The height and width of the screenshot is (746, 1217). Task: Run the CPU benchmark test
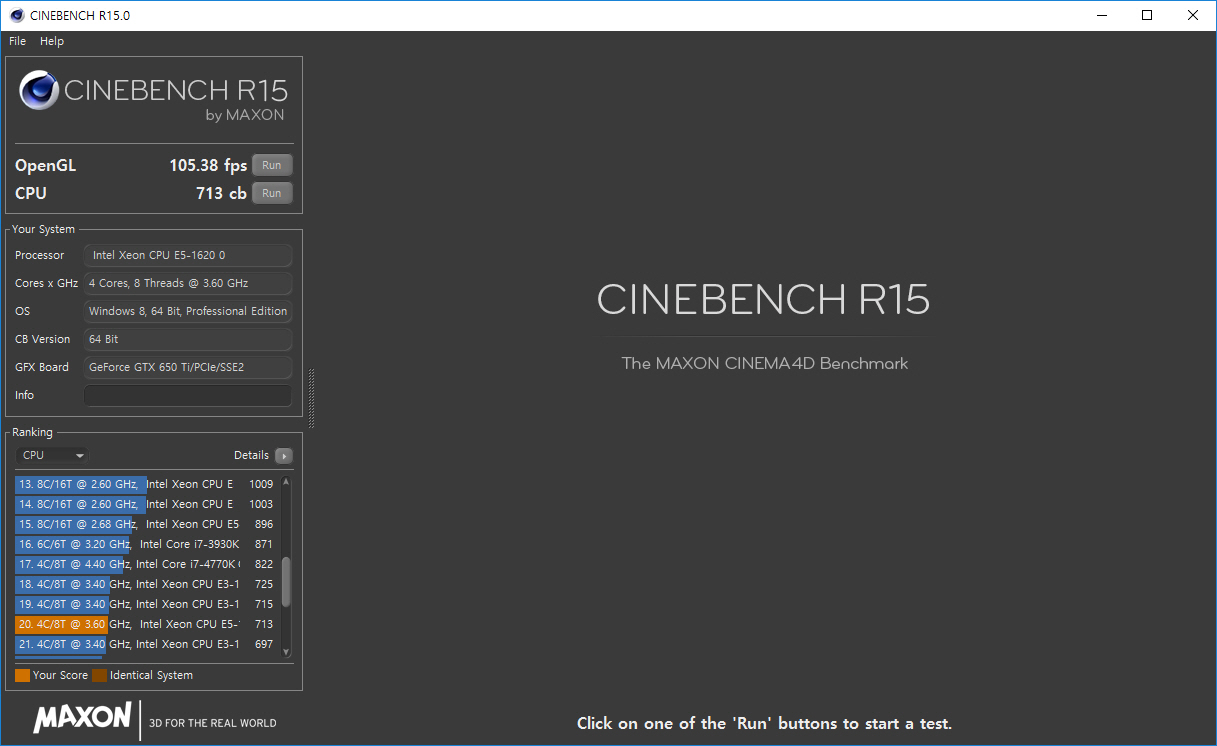(x=272, y=193)
